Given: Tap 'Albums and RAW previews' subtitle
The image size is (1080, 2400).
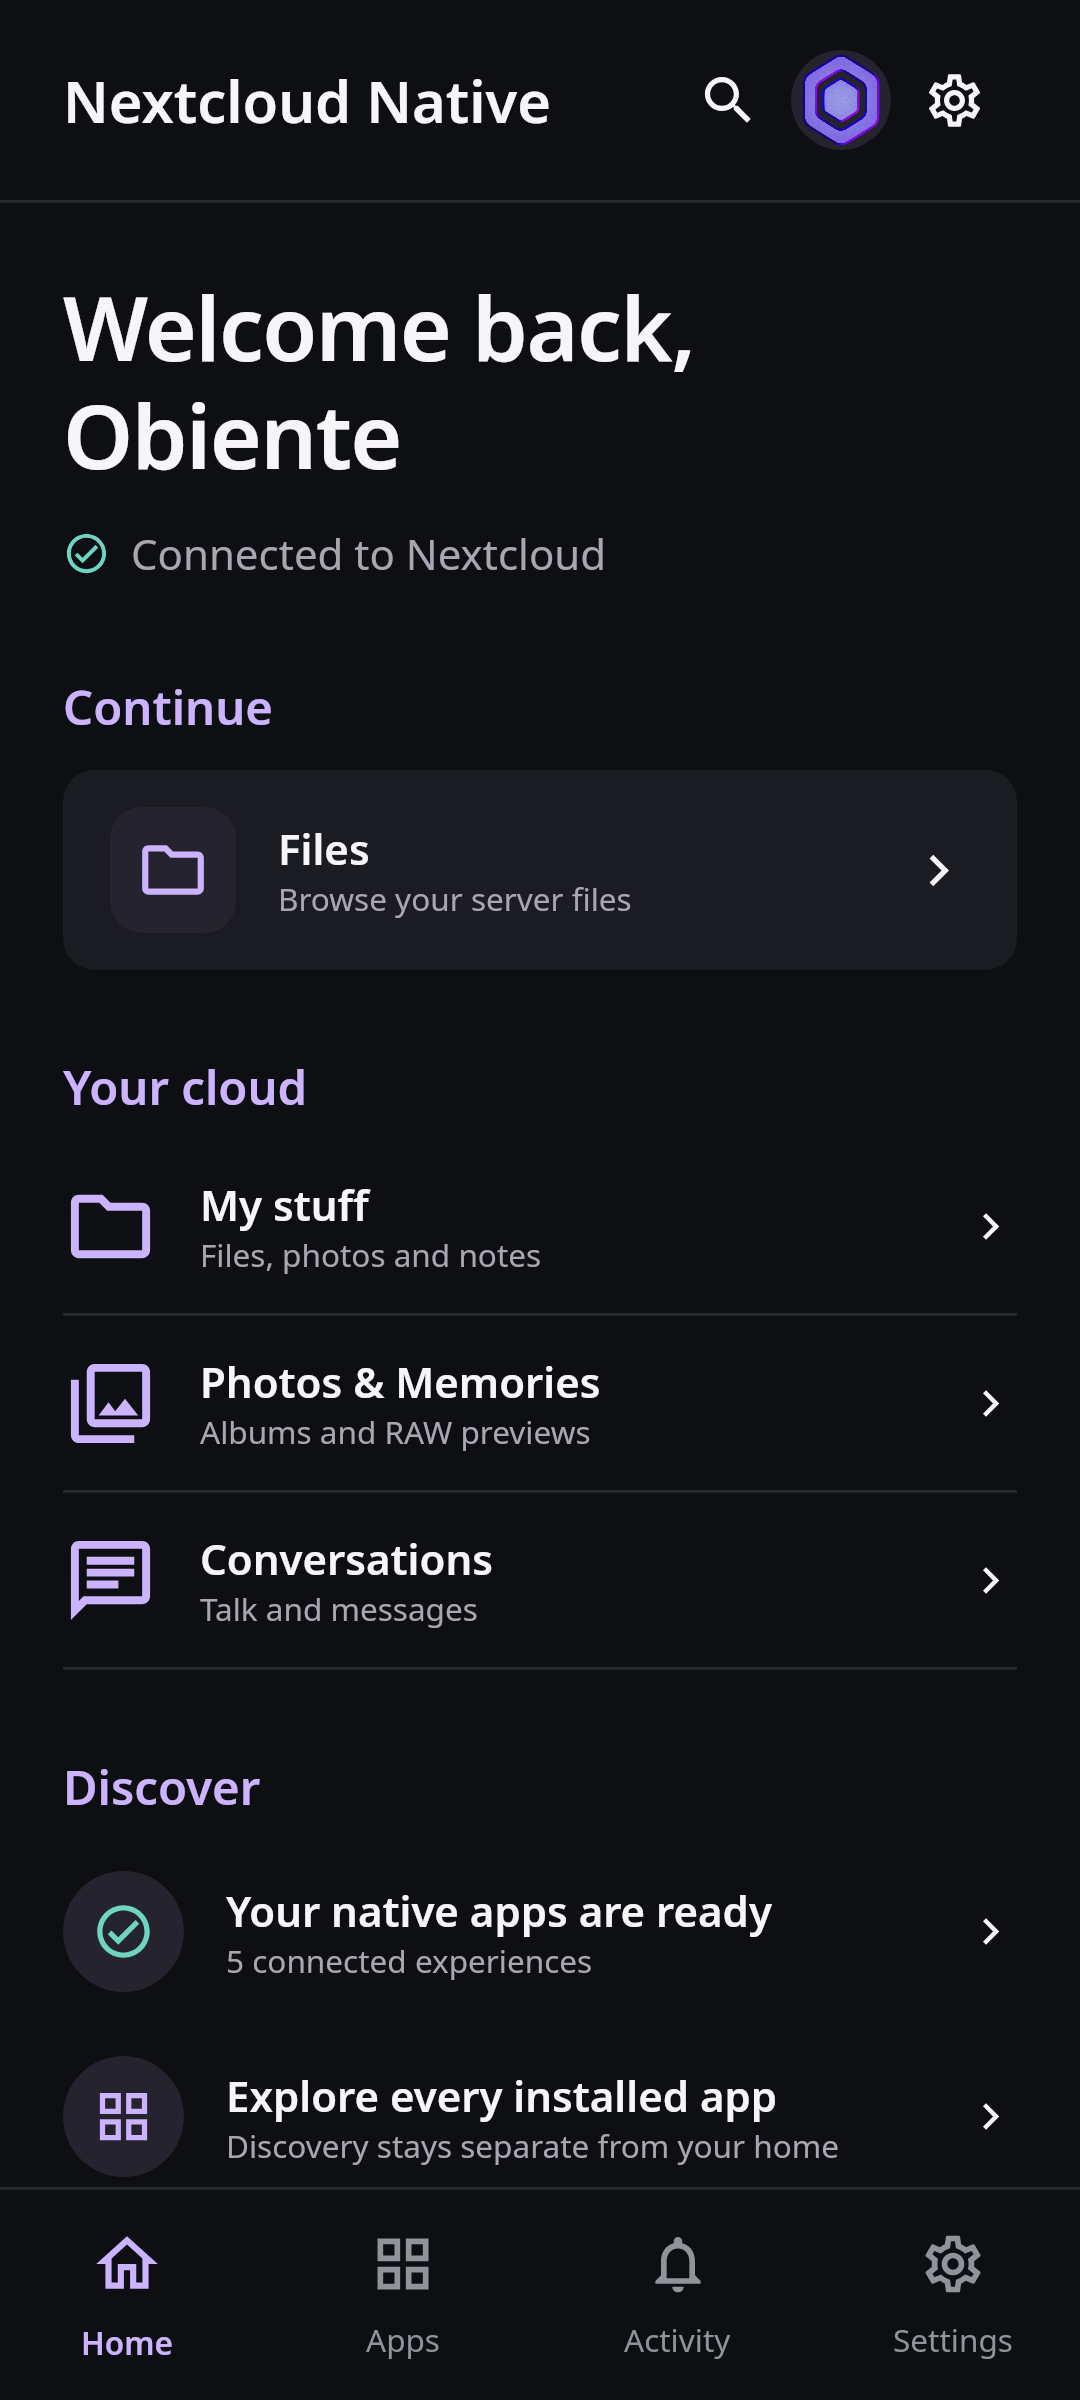Looking at the screenshot, I should tap(395, 1433).
